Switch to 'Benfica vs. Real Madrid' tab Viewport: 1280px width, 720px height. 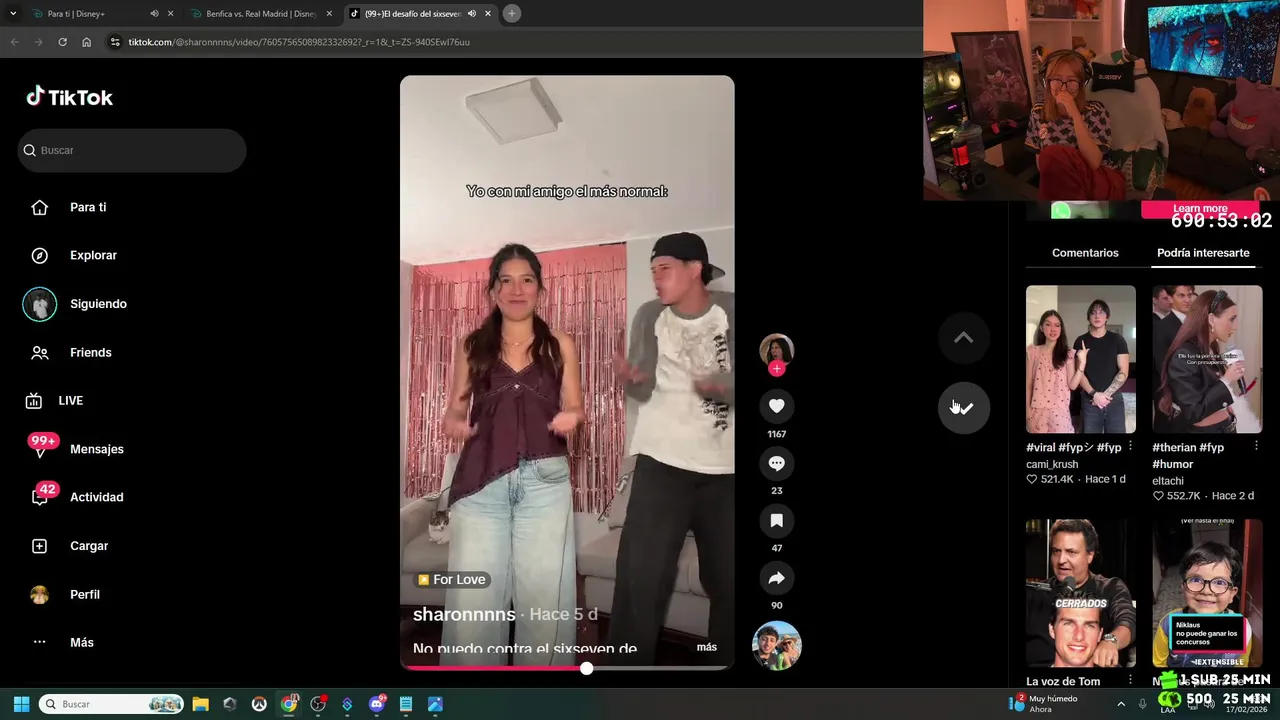coord(261,14)
